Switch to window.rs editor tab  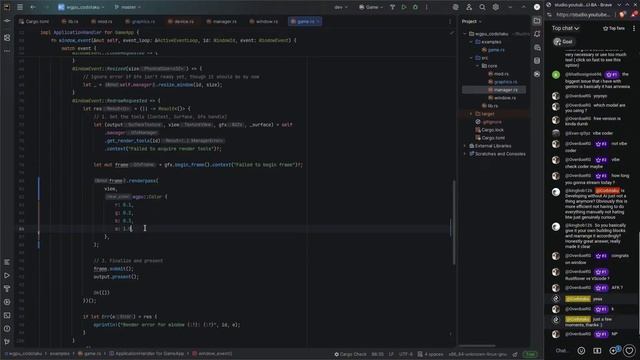(x=264, y=21)
